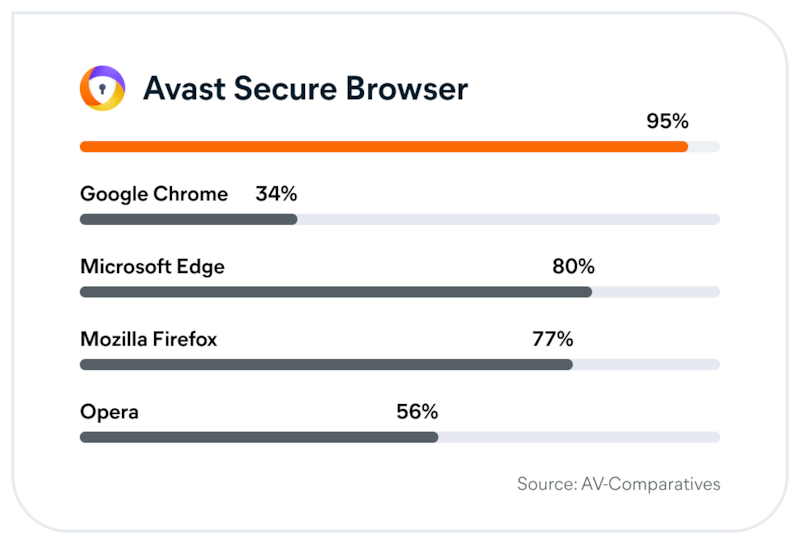Click the unfilled end of Opera's bar
Viewport: 800px width, 544px height.
point(580,437)
